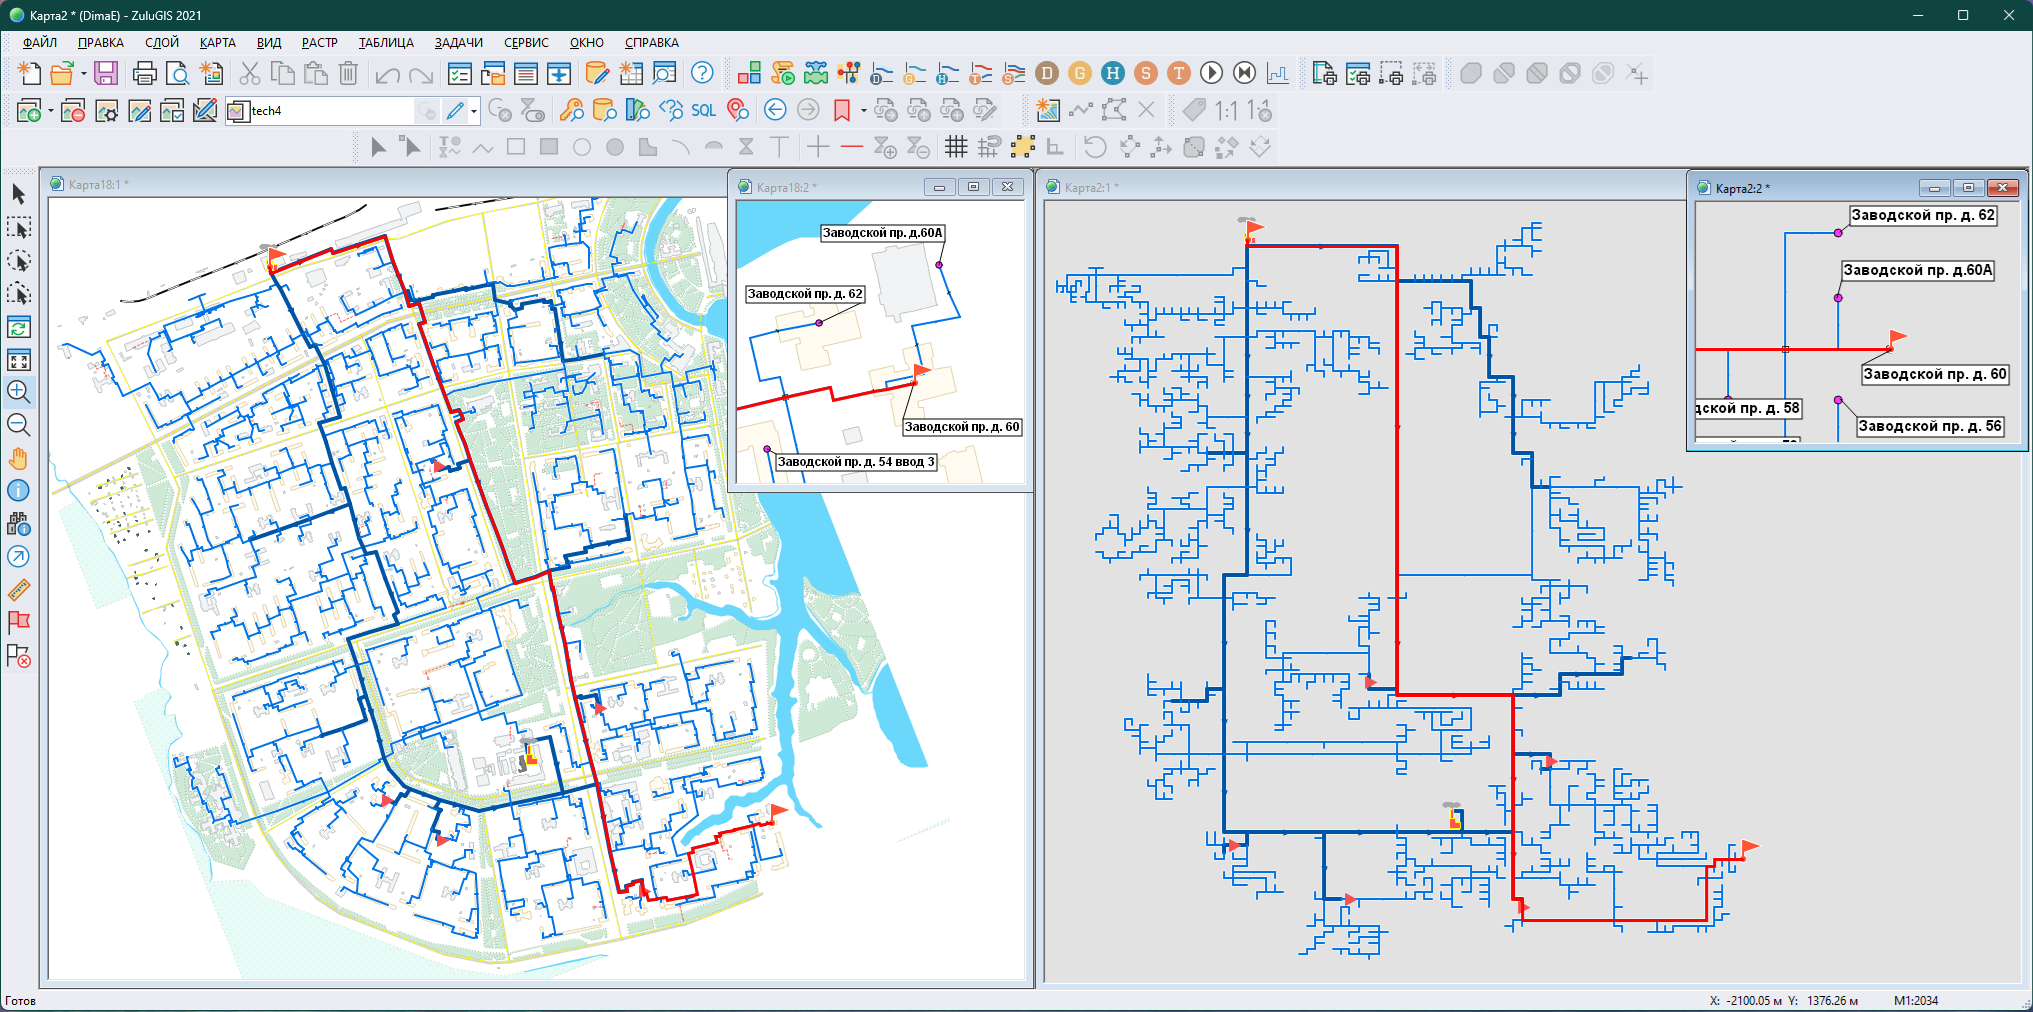Viewport: 2033px width, 1012px height.
Task: Click the blue H circle icon
Action: (x=1112, y=73)
